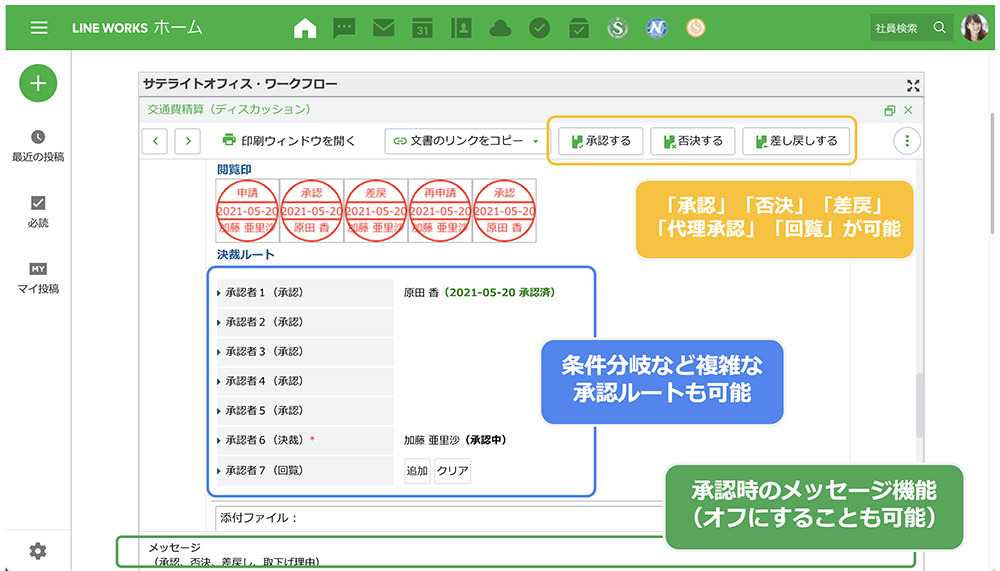Open the hamburger menu in the header
Screen dimensions: 1000x571
(x=39, y=27)
